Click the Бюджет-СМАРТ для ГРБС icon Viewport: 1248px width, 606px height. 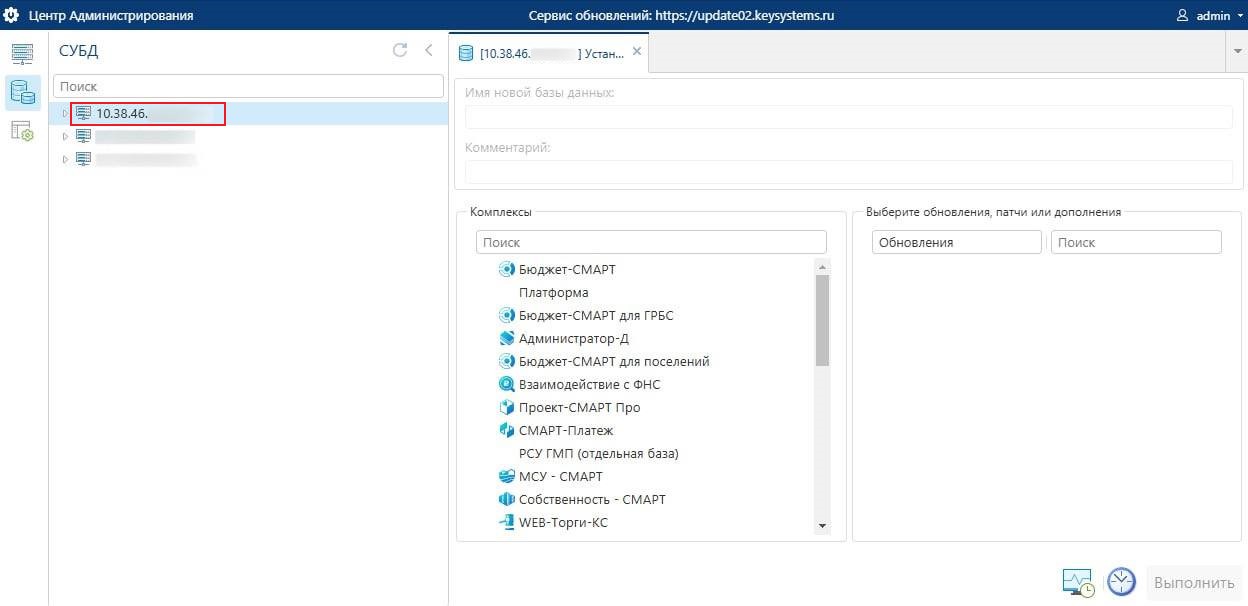point(506,315)
